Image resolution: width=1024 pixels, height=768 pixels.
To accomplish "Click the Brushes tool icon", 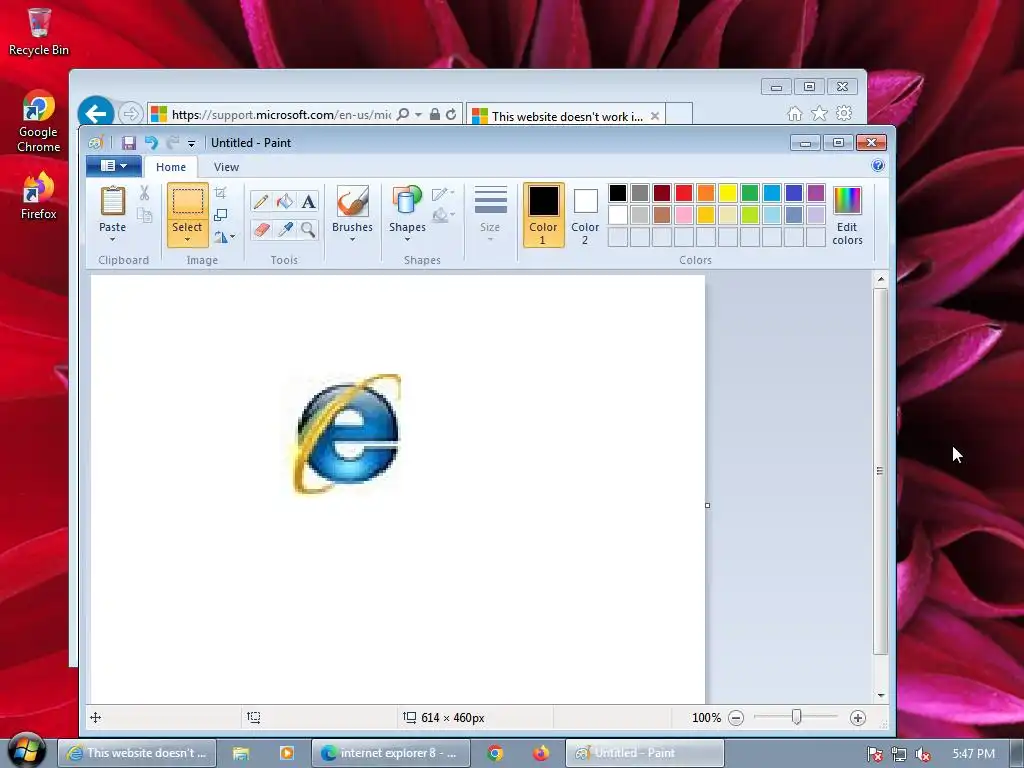I will [x=352, y=200].
